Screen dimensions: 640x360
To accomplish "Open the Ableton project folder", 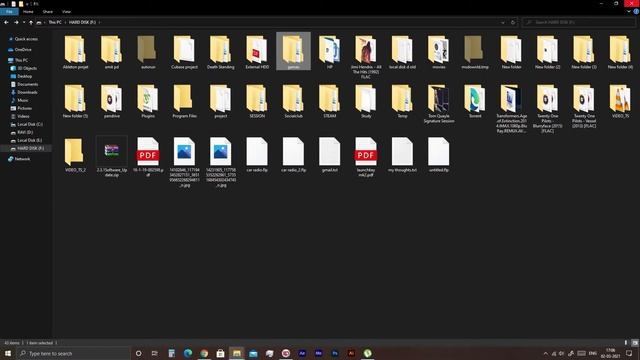I will [76, 52].
